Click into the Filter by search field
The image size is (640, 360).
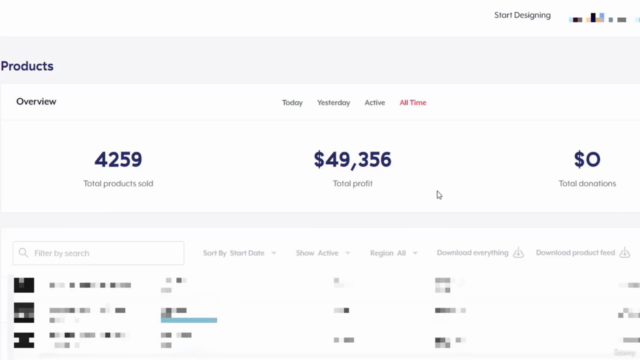pos(98,253)
